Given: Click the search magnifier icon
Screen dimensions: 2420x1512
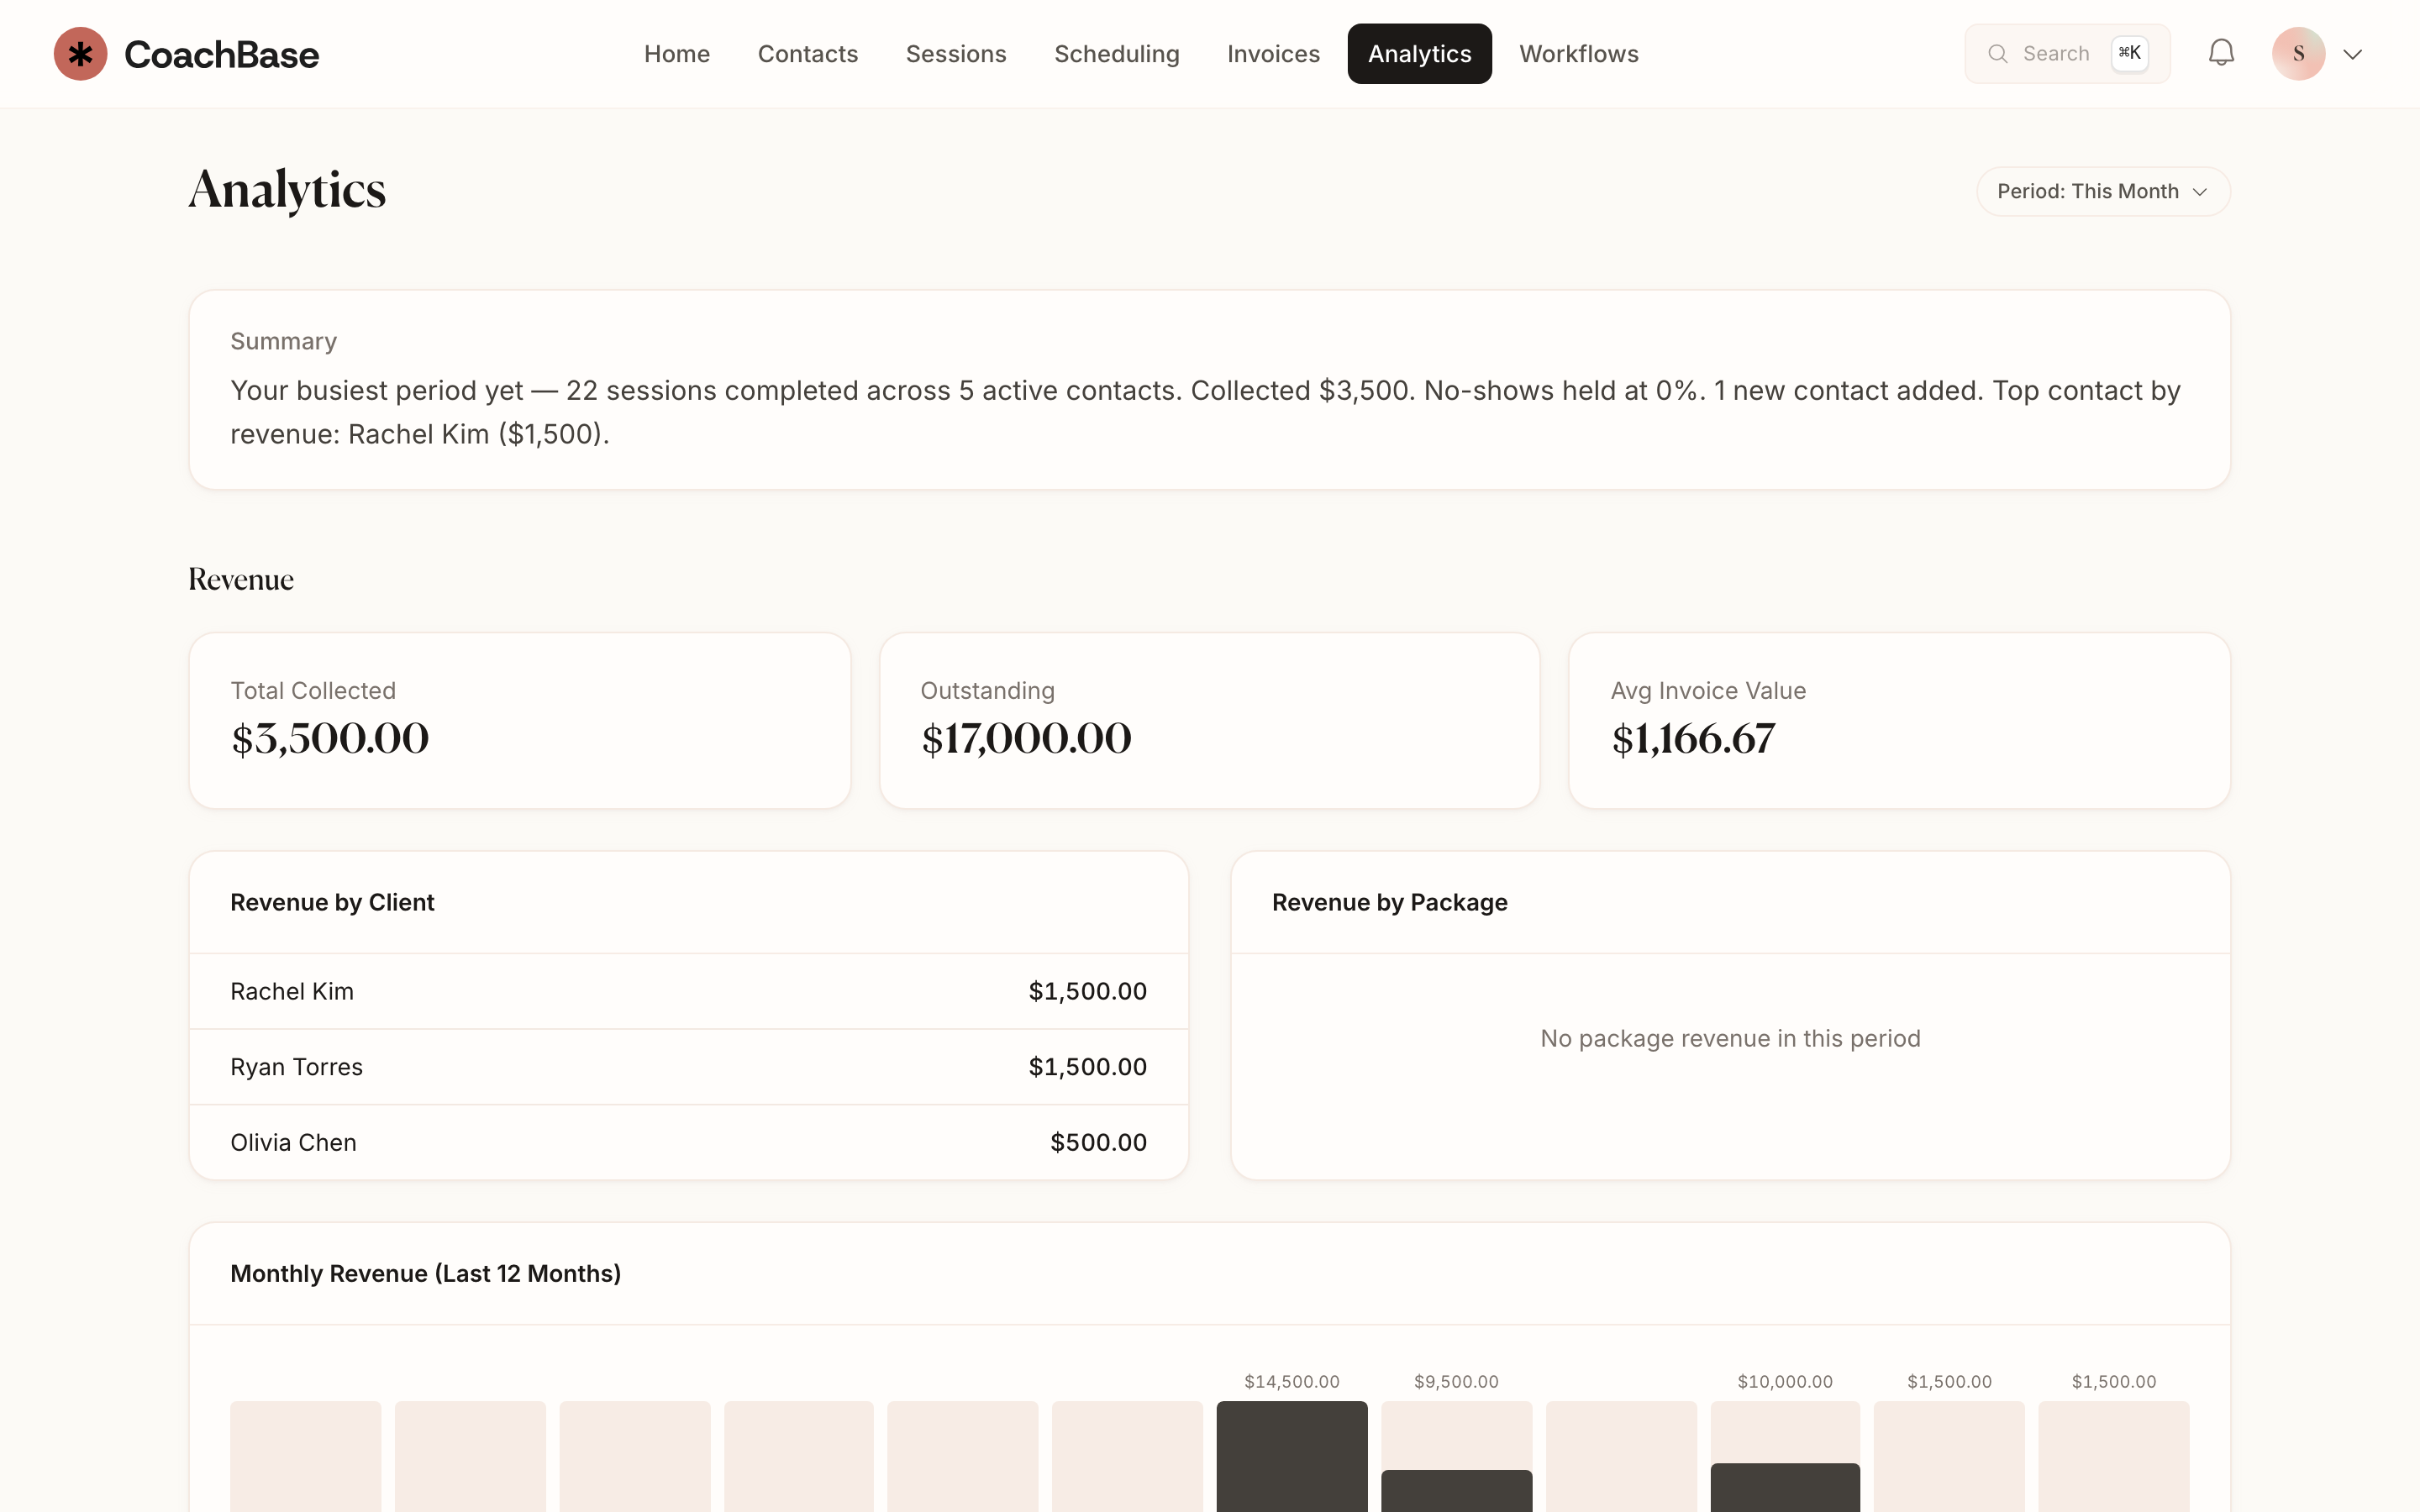Looking at the screenshot, I should pyautogui.click(x=1997, y=54).
